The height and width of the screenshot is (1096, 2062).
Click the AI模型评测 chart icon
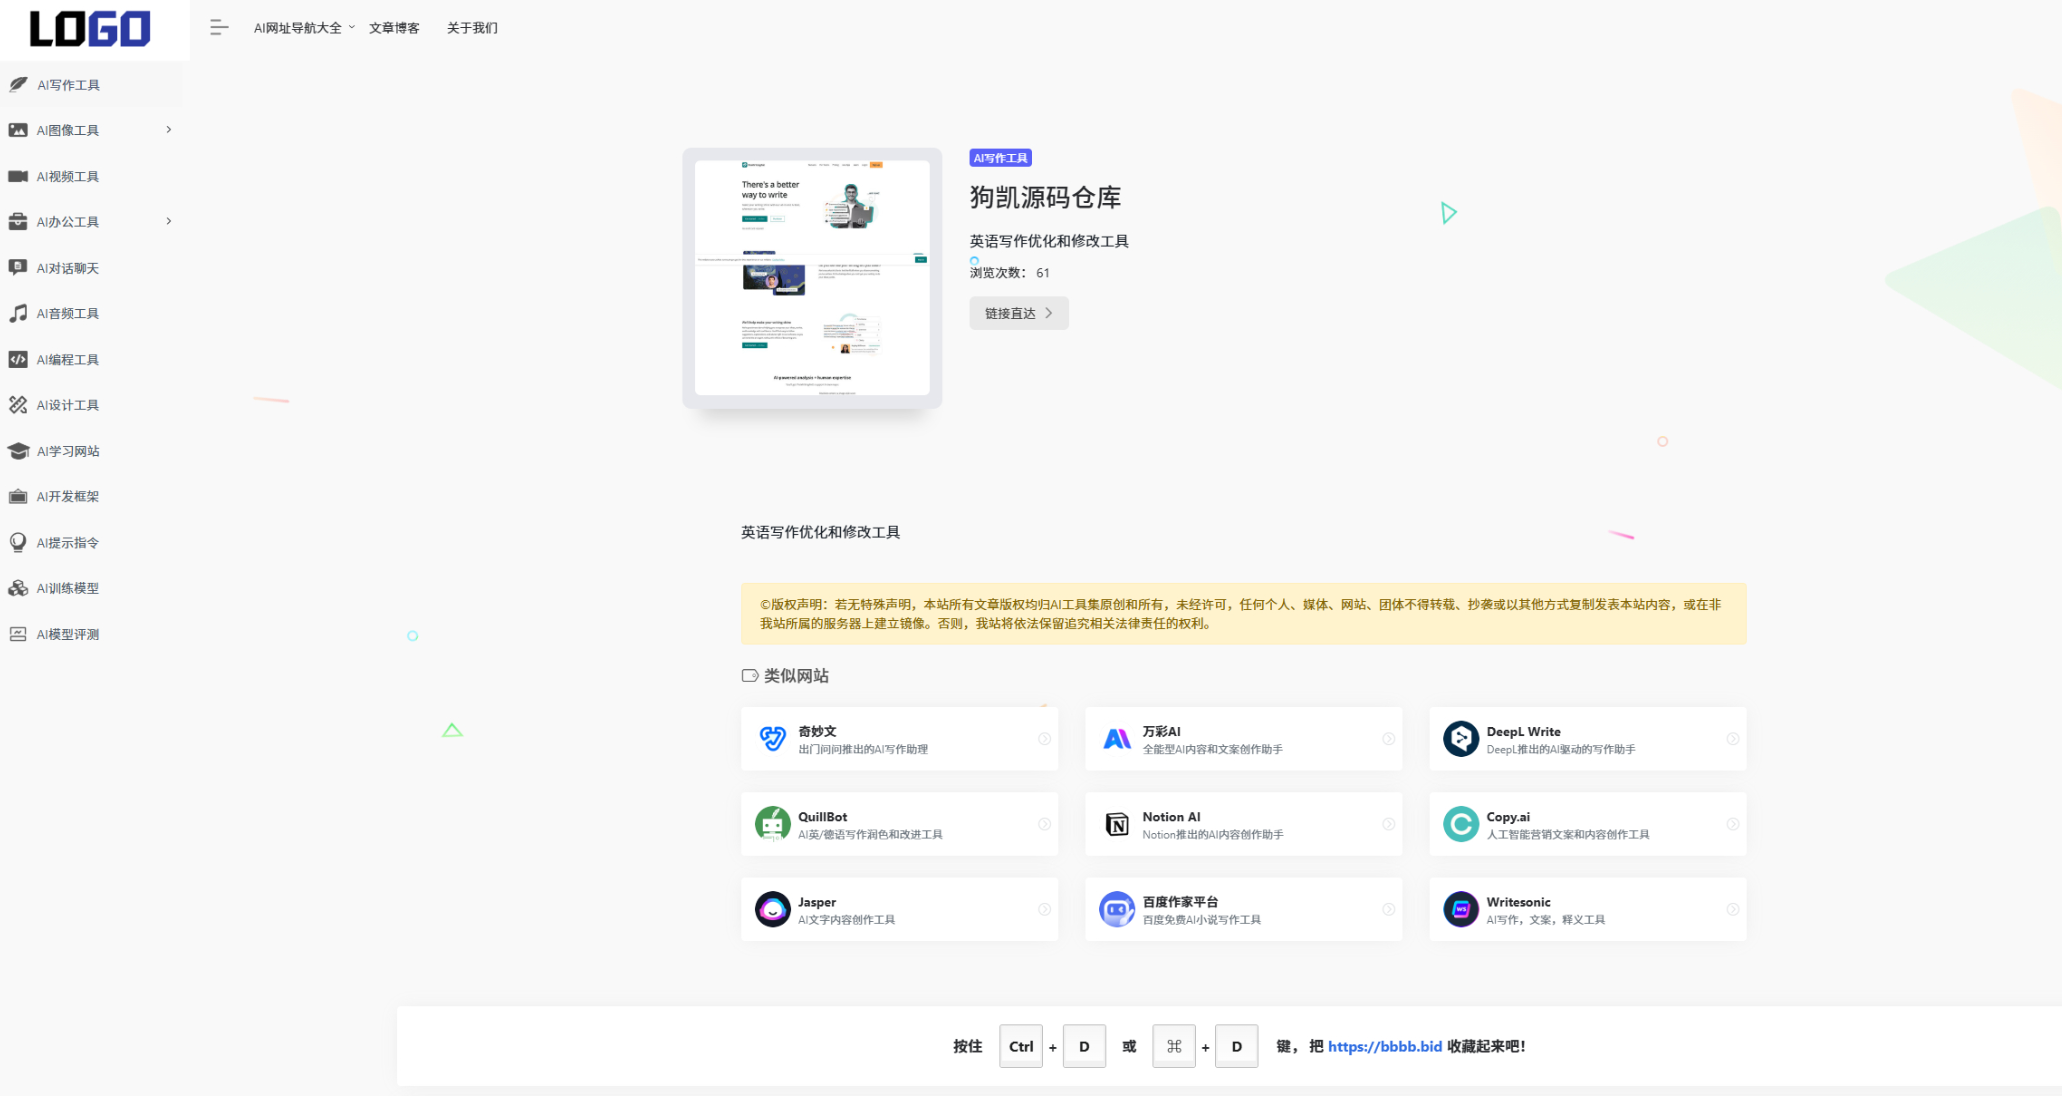[18, 634]
